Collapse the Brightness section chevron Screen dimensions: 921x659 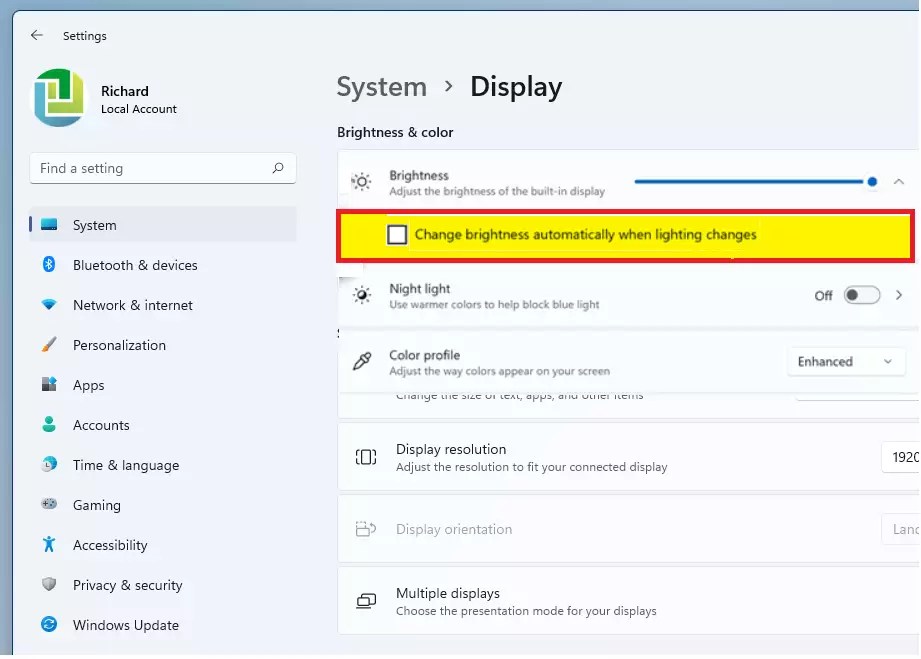coord(899,181)
